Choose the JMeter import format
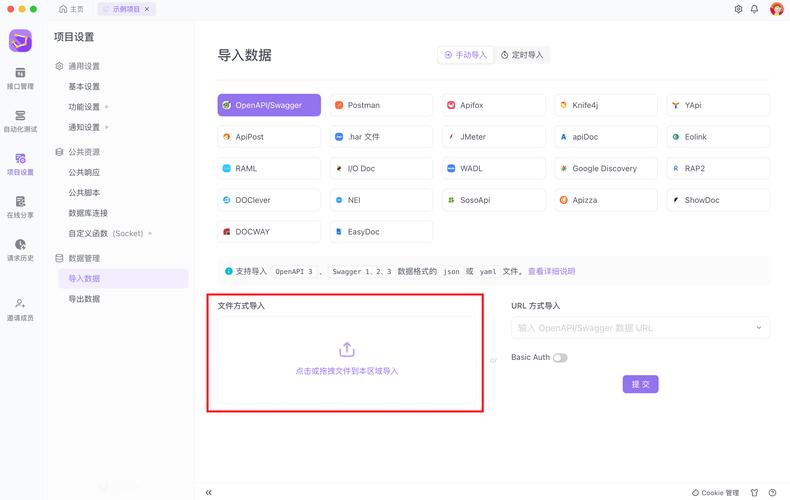Viewport: 790px width, 500px height. click(x=494, y=137)
